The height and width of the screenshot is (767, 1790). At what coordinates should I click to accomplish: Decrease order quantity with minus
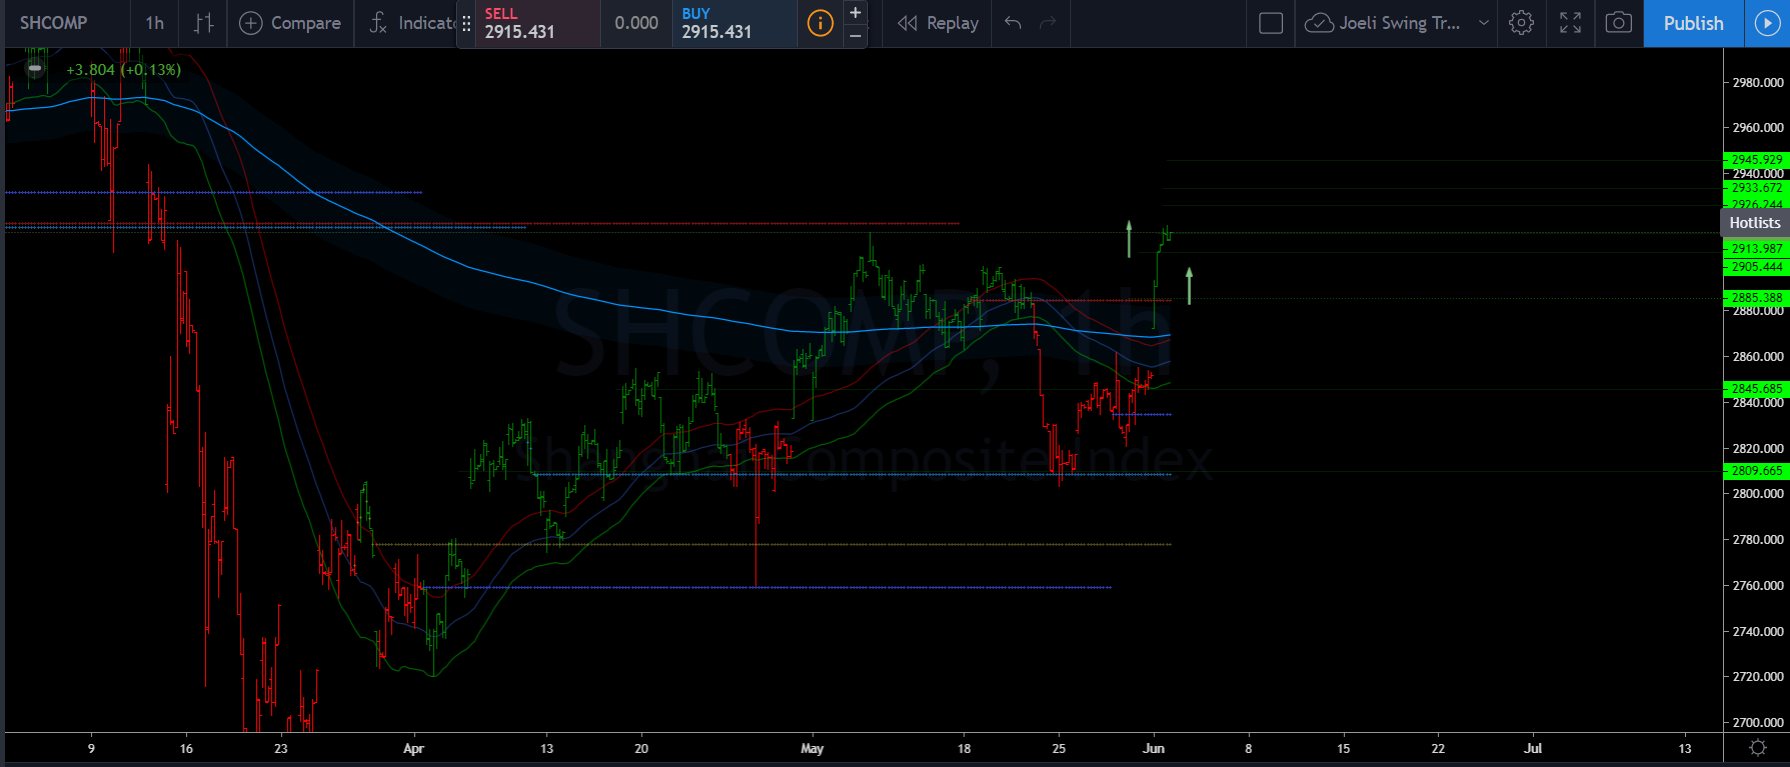[855, 35]
